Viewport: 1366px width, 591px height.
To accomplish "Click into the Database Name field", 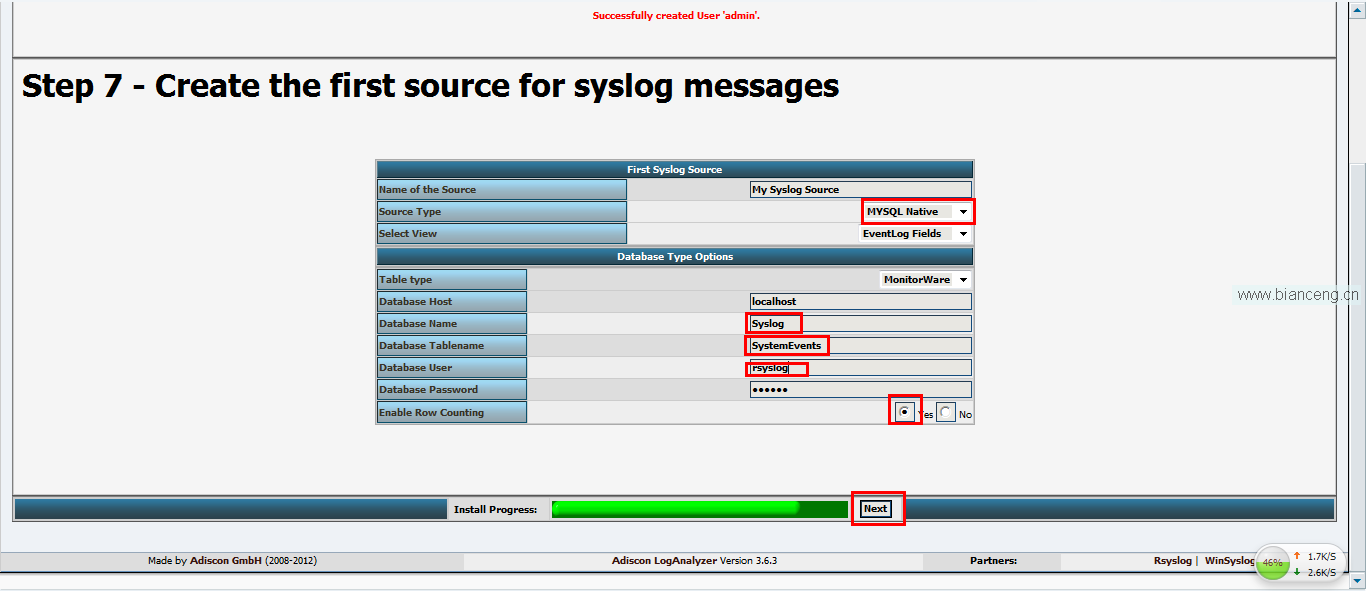I will [x=860, y=324].
